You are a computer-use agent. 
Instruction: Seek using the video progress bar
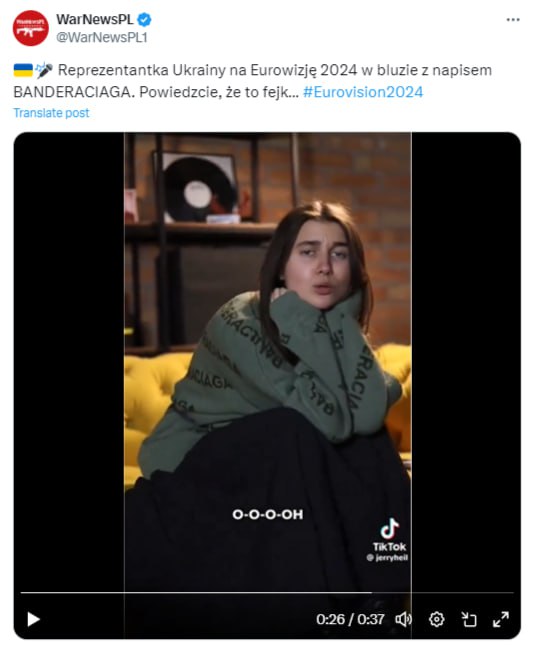coord(267,592)
